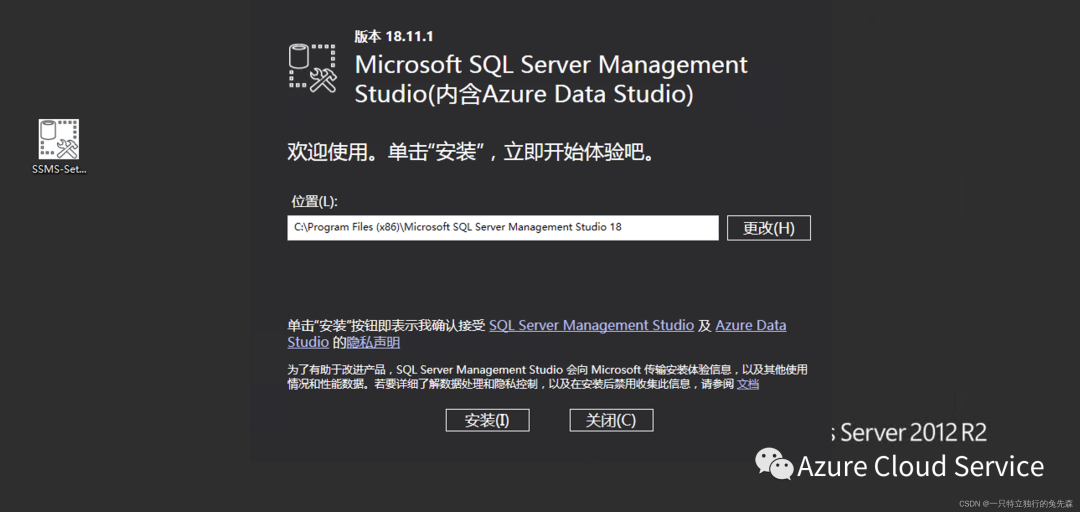Image resolution: width=1080 pixels, height=512 pixels.
Task: Open the SQL Server Management Studio license link
Action: (x=591, y=325)
